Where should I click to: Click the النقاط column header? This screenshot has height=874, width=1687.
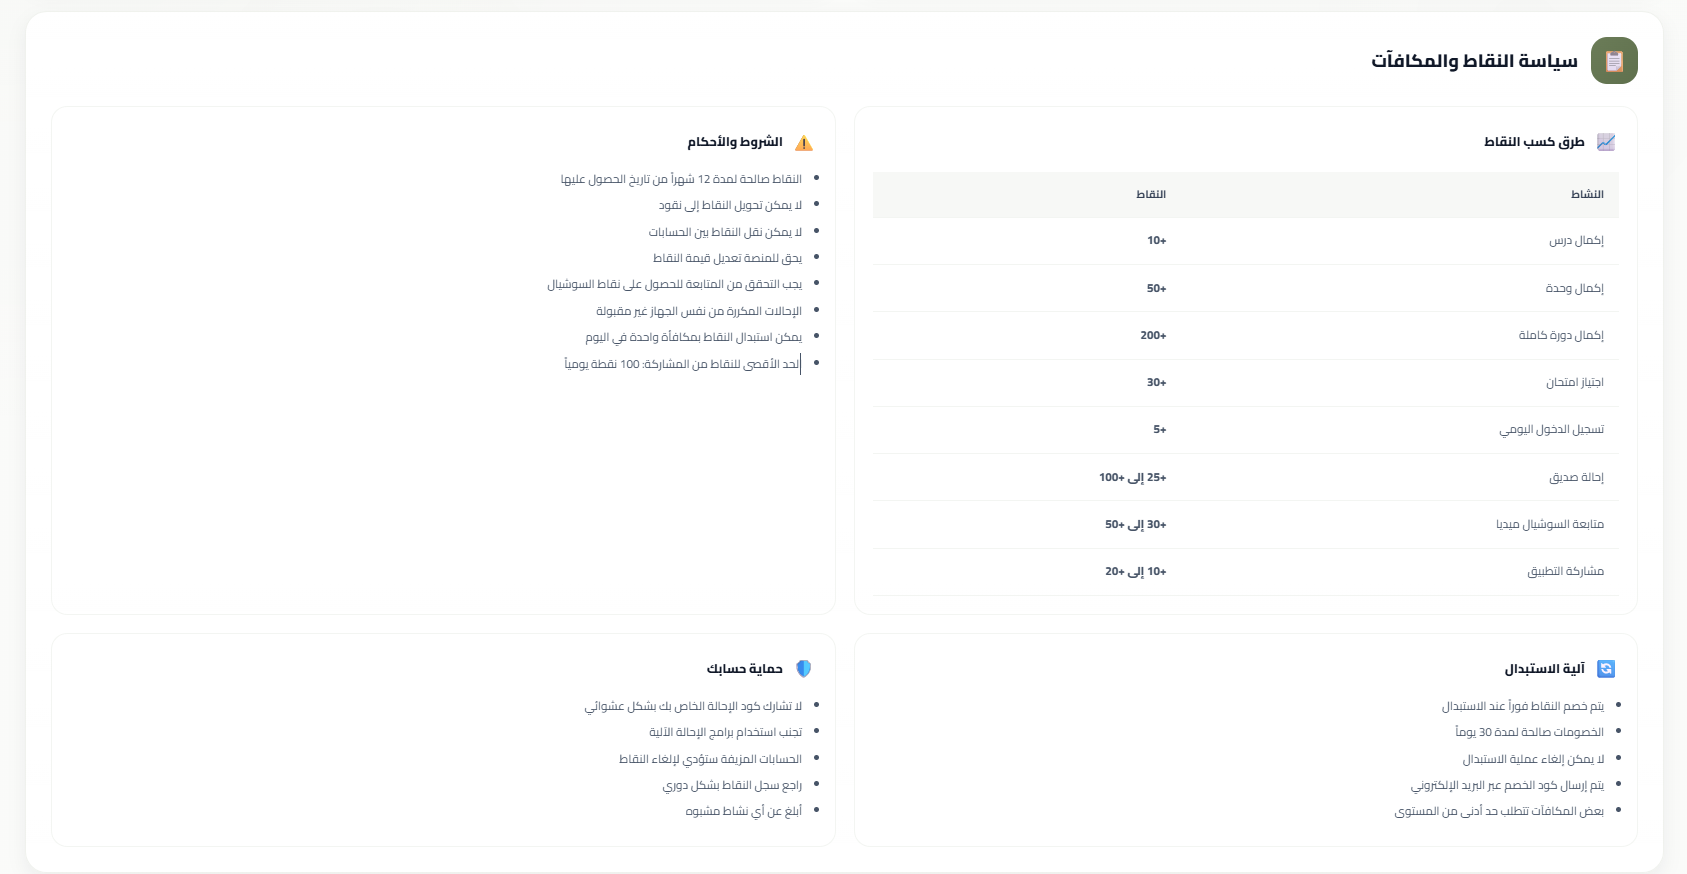pyautogui.click(x=1151, y=194)
